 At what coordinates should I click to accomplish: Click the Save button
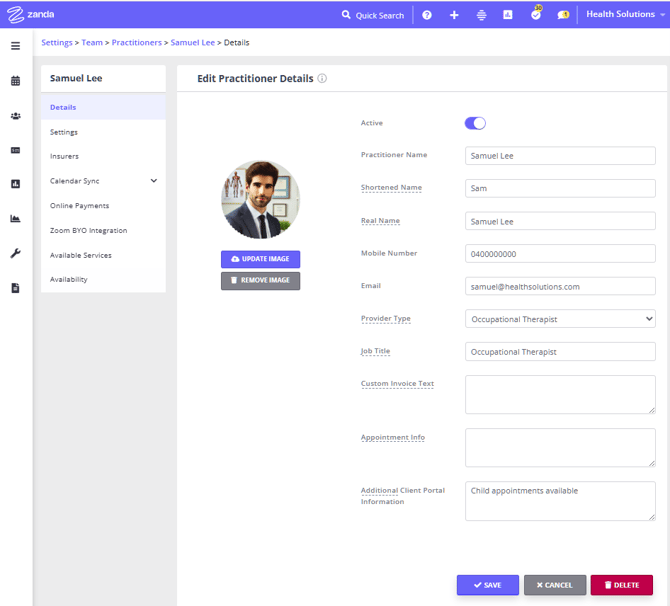point(487,585)
